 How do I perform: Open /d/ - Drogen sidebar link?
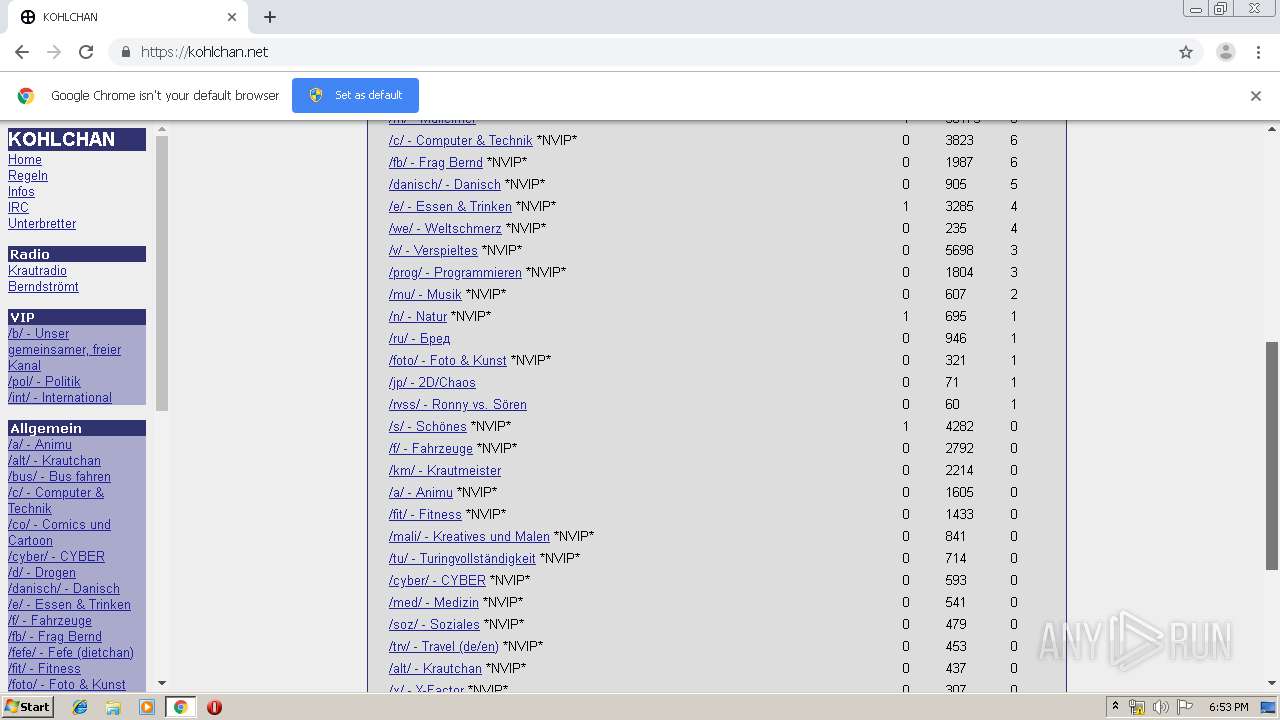[x=42, y=573]
